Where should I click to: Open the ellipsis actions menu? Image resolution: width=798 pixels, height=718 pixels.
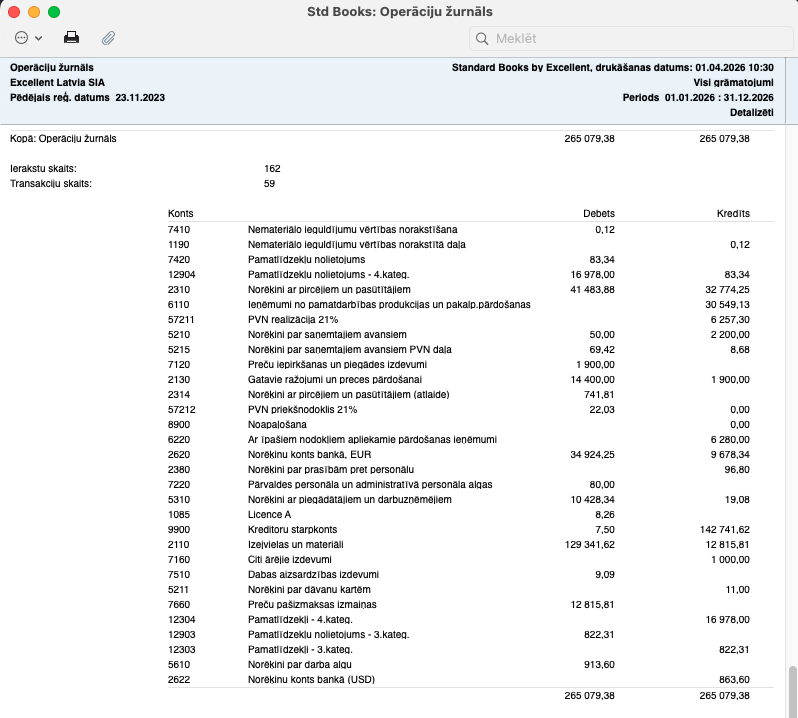(22, 38)
